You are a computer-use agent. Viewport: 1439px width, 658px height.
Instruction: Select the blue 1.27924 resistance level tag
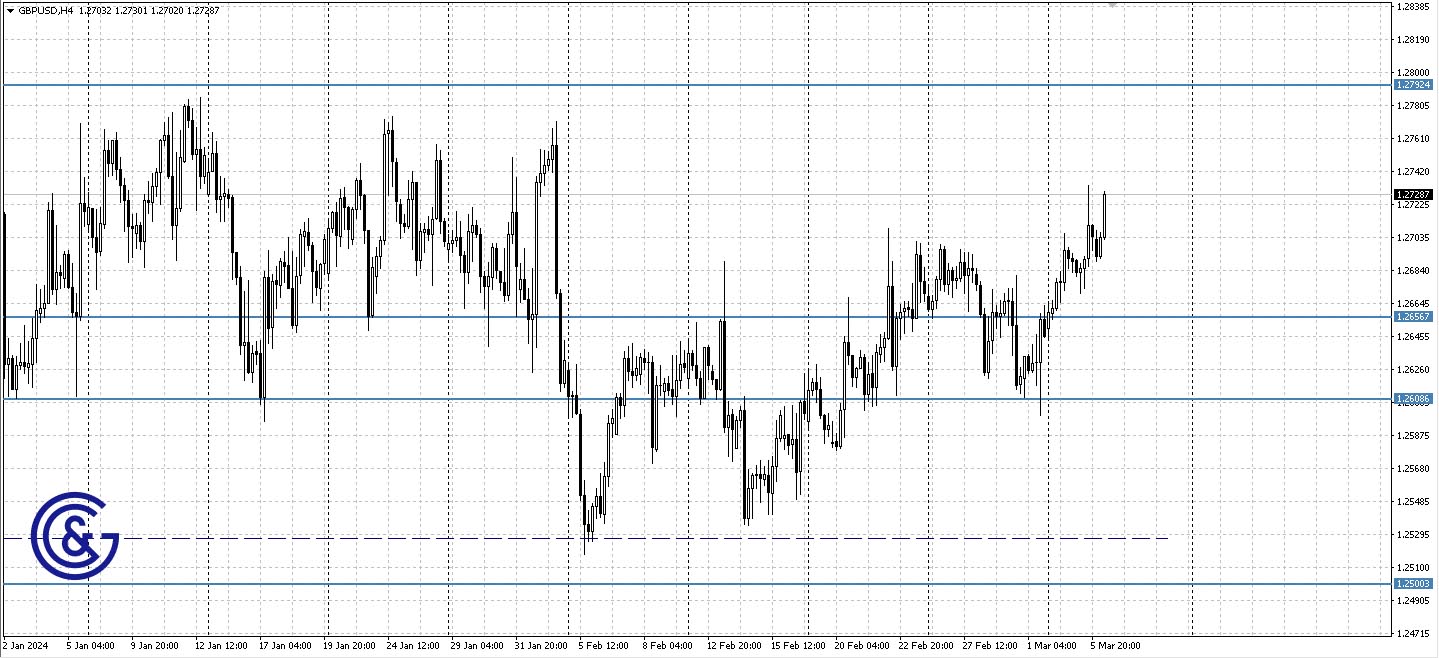(x=1413, y=85)
